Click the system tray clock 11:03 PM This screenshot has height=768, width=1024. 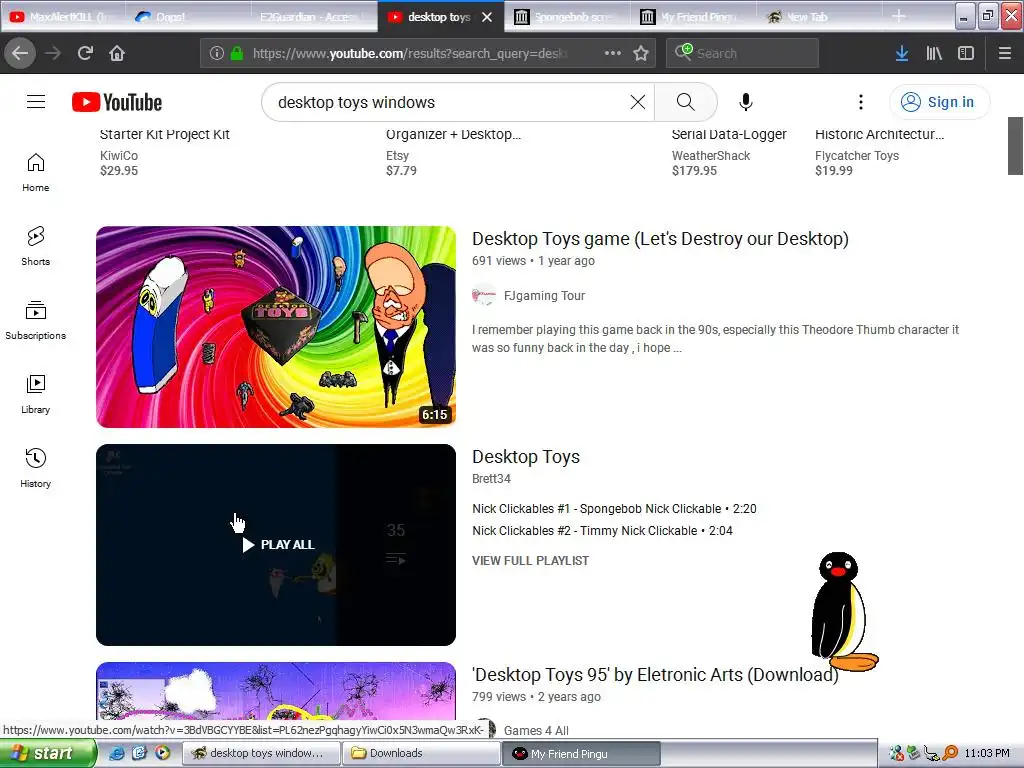(987, 753)
